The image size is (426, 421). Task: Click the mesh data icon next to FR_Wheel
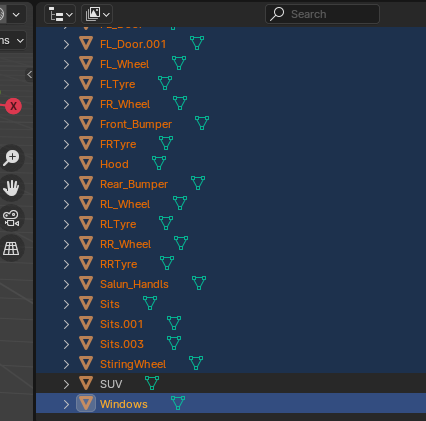coord(180,103)
